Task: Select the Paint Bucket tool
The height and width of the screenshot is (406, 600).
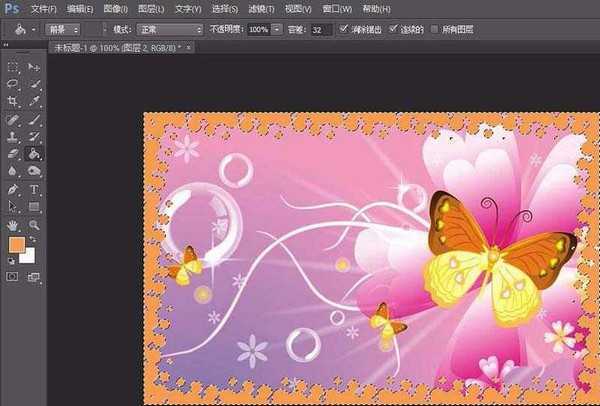Action: pos(34,154)
